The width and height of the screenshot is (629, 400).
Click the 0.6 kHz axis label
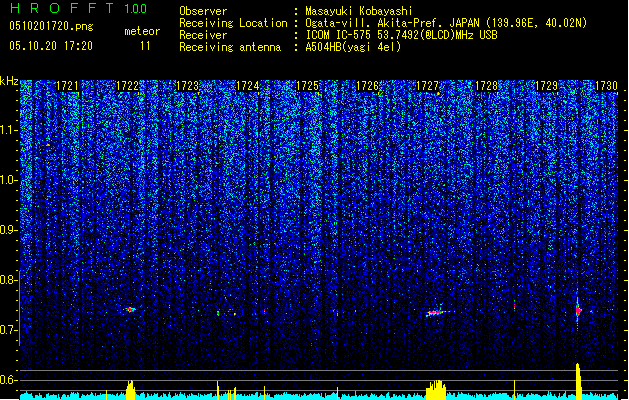point(8,380)
